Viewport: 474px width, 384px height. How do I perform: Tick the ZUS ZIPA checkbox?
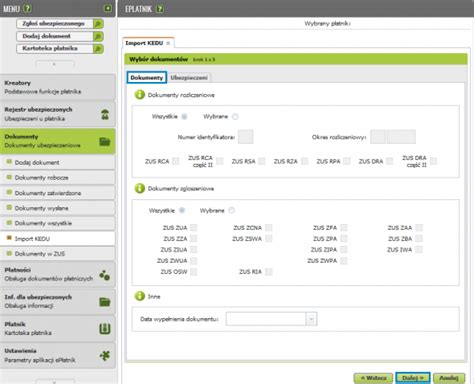tap(344, 250)
